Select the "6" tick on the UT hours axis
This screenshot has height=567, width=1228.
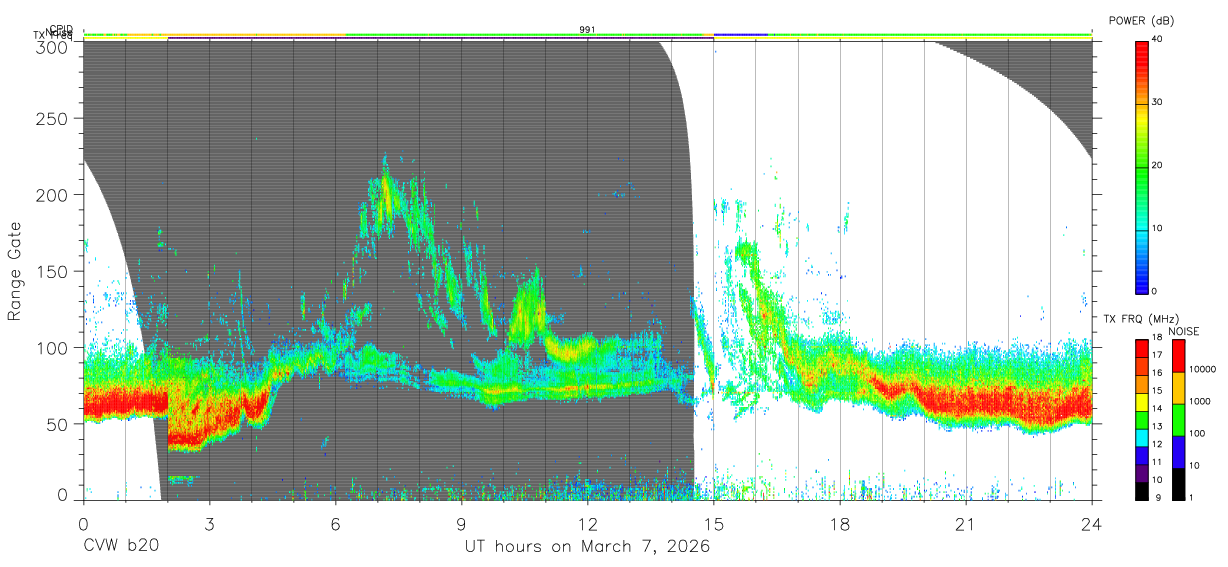[x=335, y=524]
